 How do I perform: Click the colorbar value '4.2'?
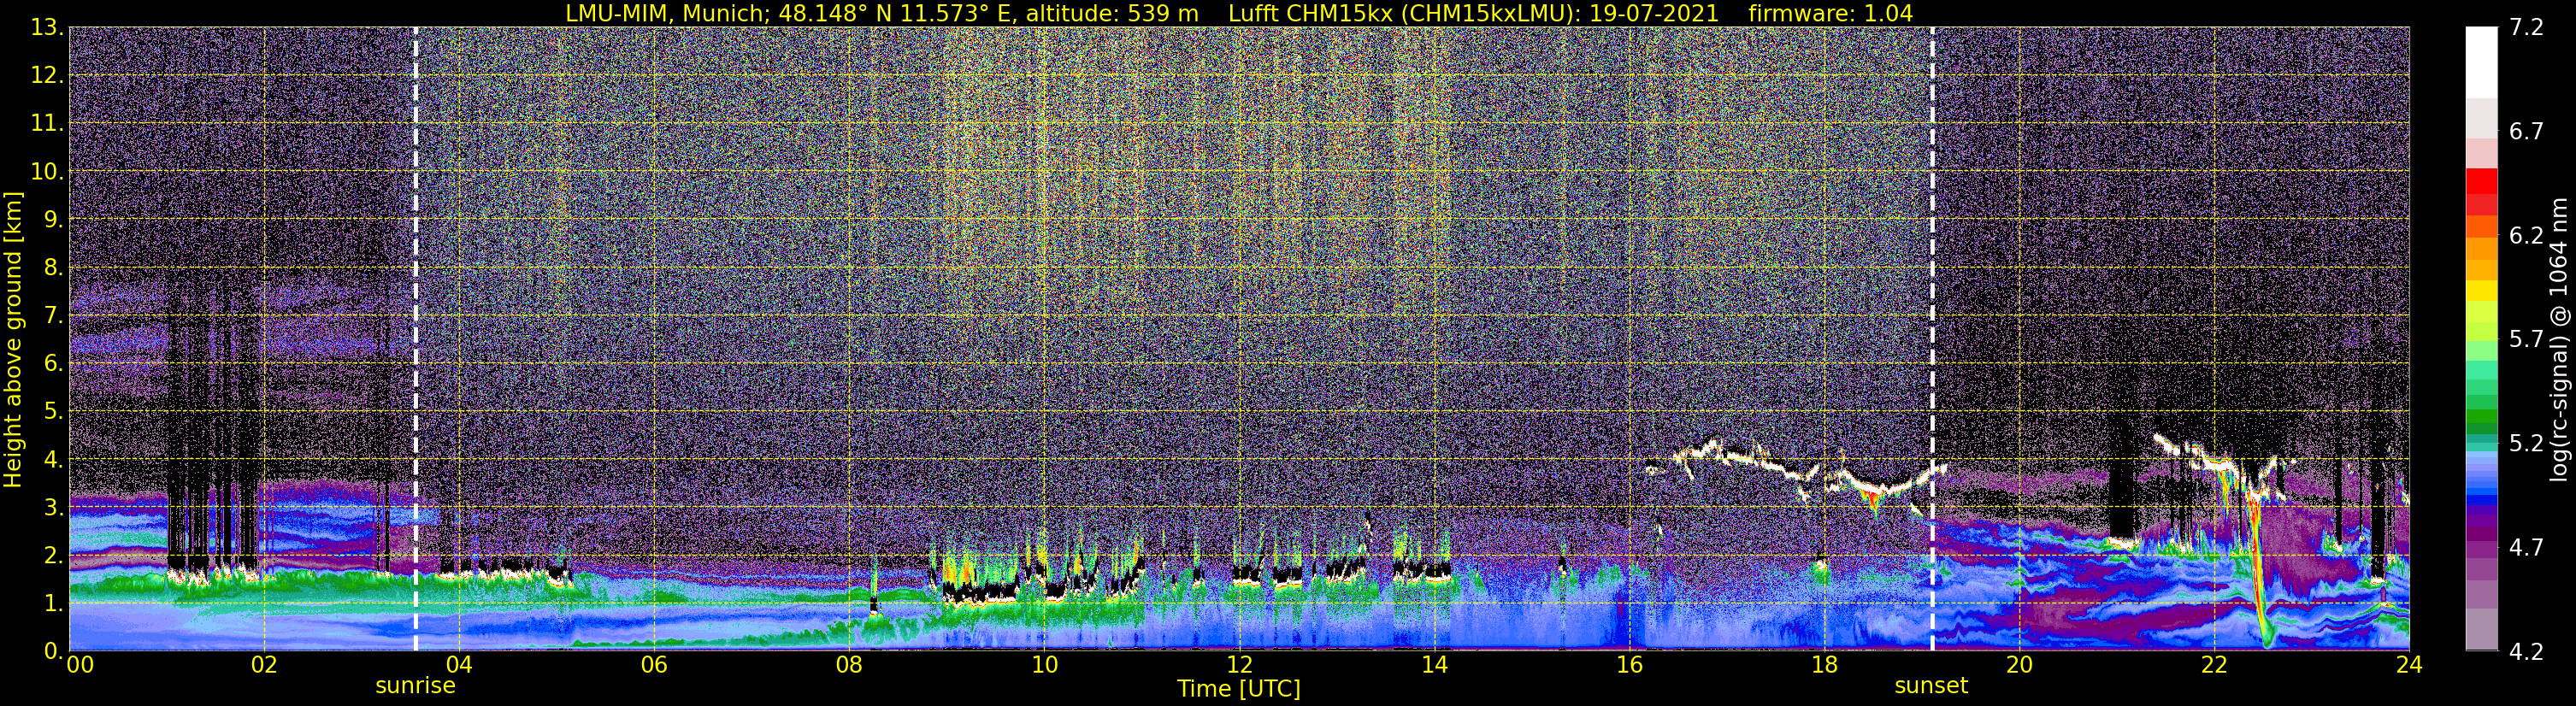[x=2526, y=652]
